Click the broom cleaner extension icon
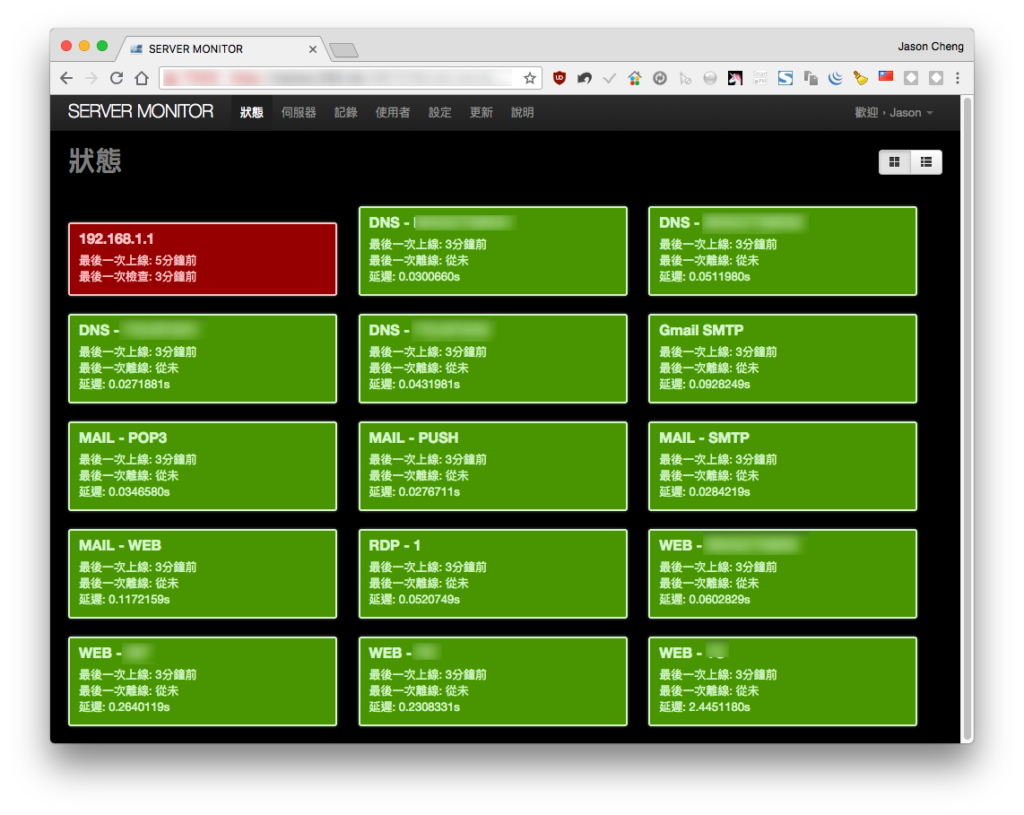Image resolution: width=1024 pixels, height=815 pixels. (861, 78)
